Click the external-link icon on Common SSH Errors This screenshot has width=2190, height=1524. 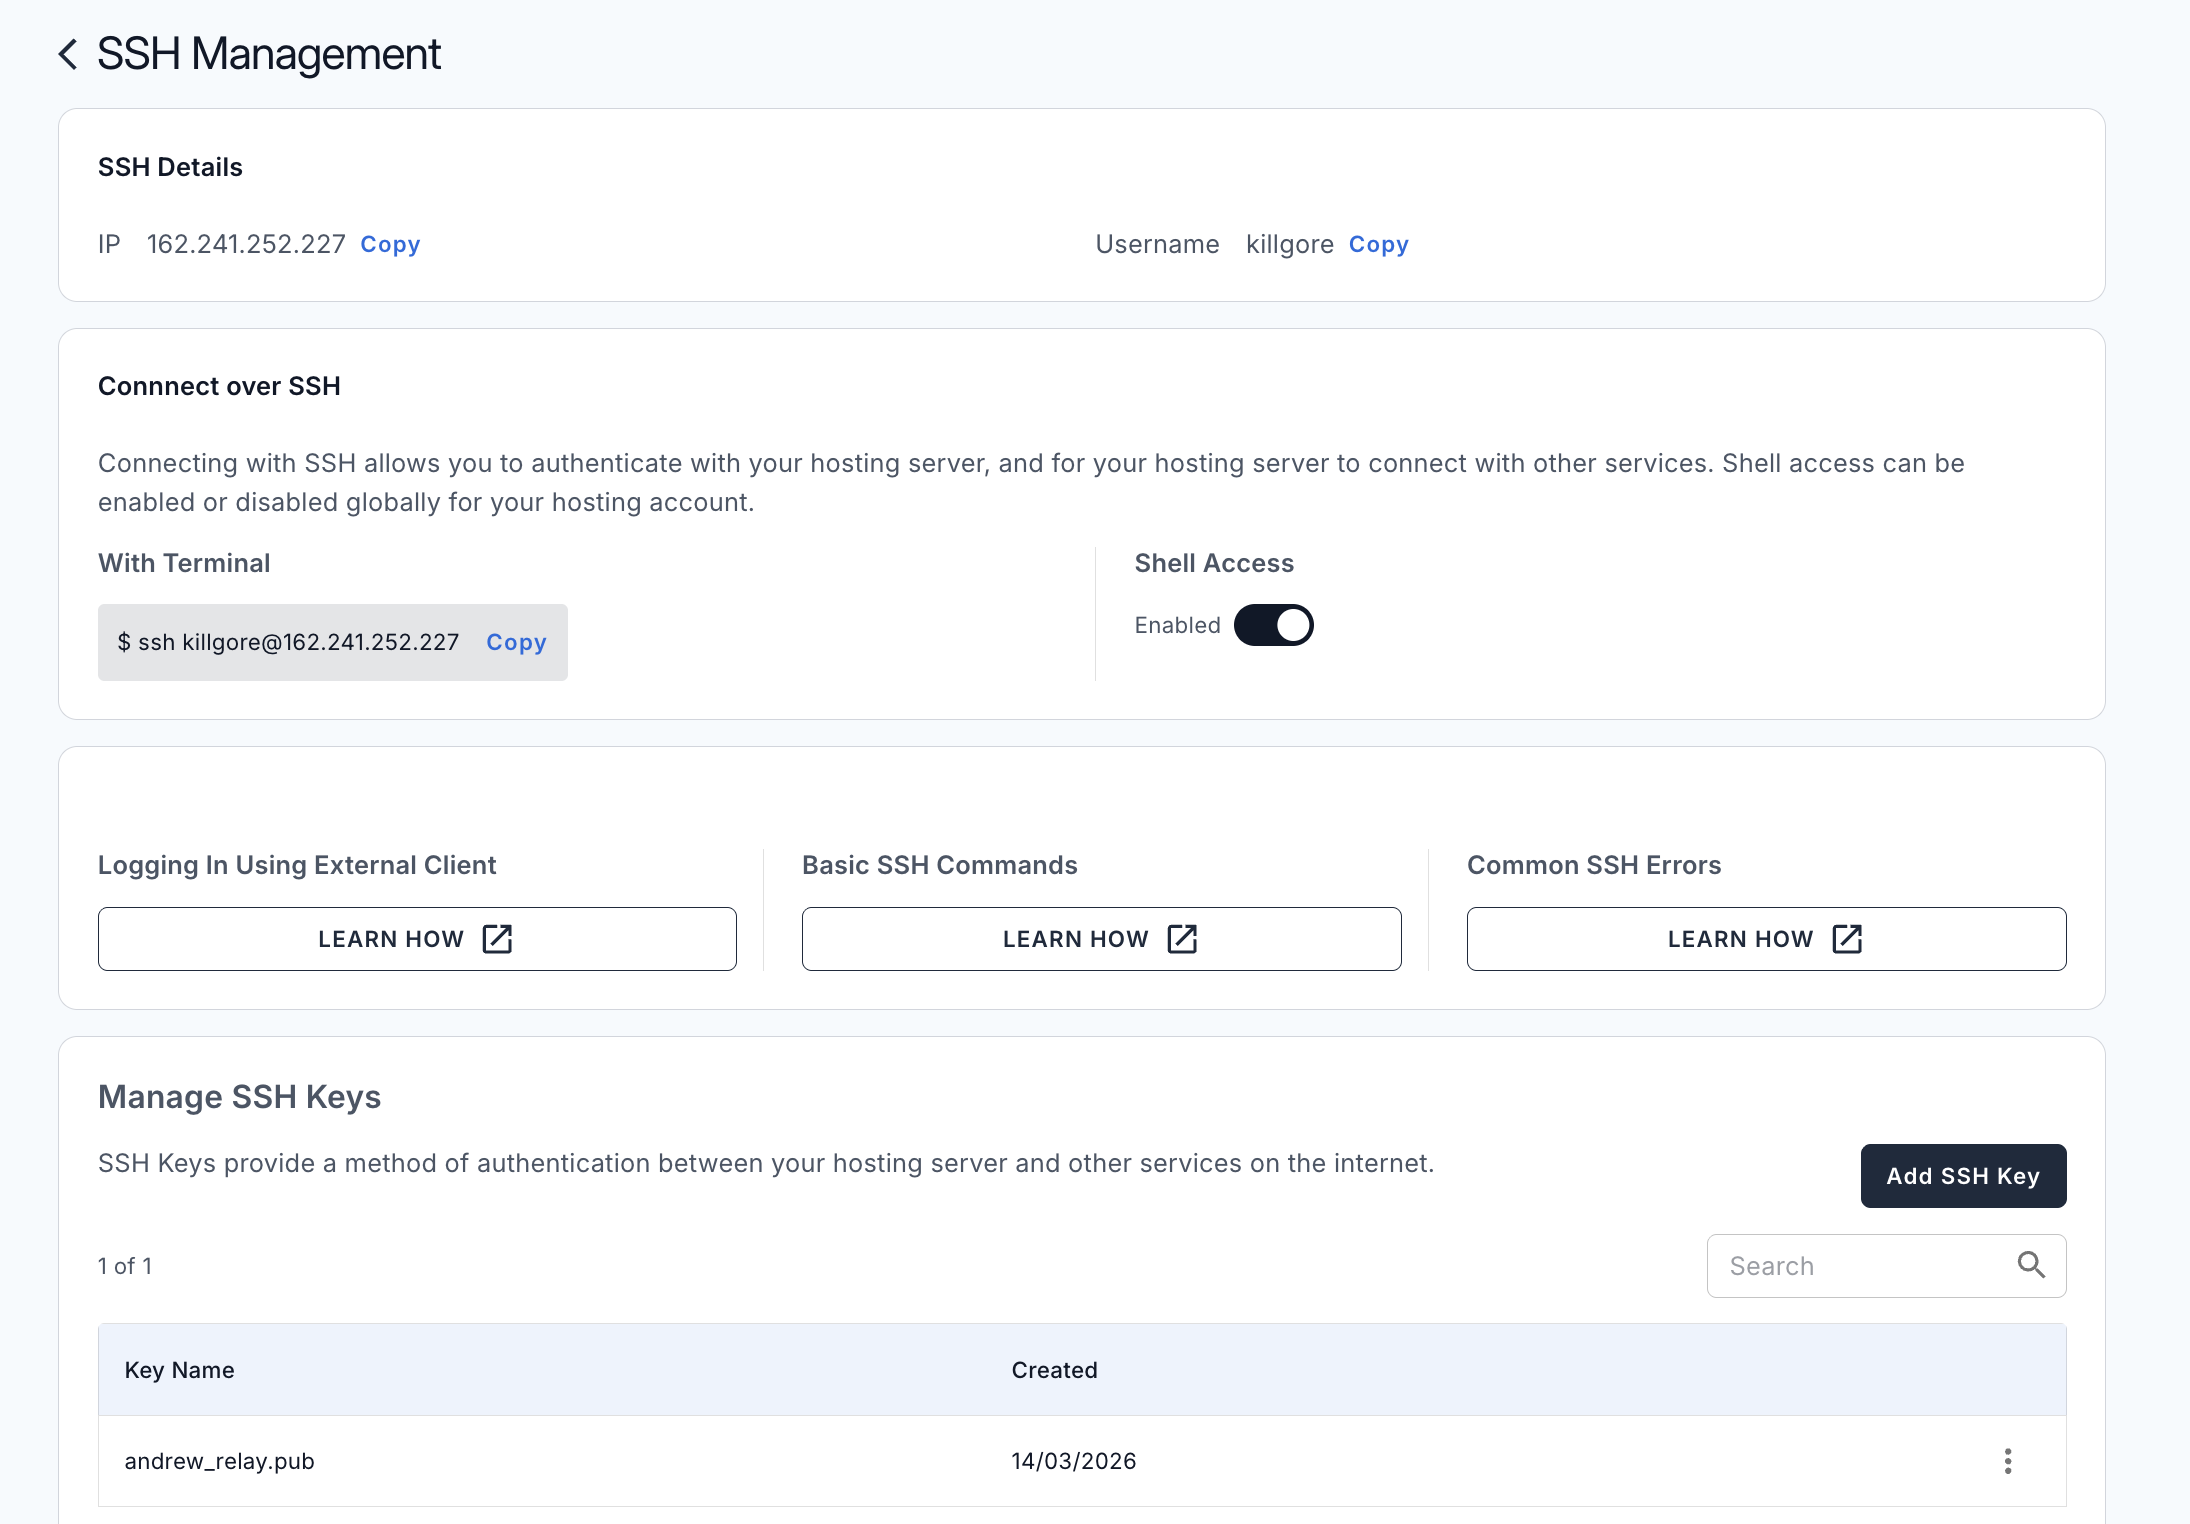1847,938
